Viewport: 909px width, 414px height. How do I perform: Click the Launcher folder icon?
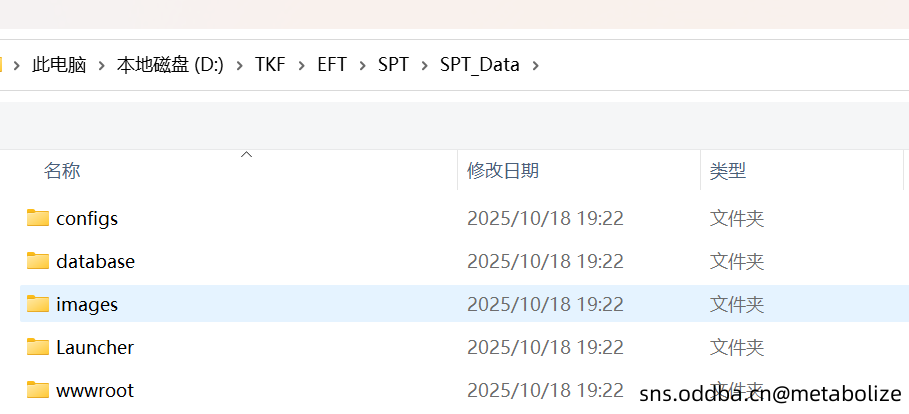click(x=38, y=347)
